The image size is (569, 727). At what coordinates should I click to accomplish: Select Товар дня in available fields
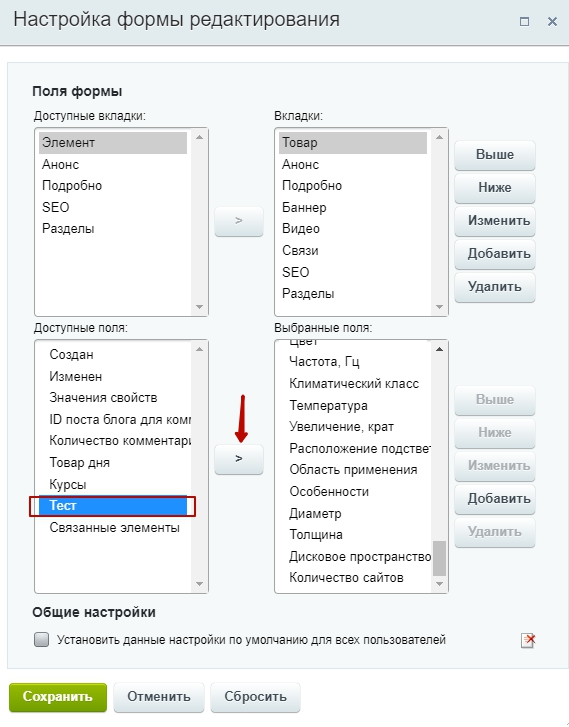tap(80, 463)
